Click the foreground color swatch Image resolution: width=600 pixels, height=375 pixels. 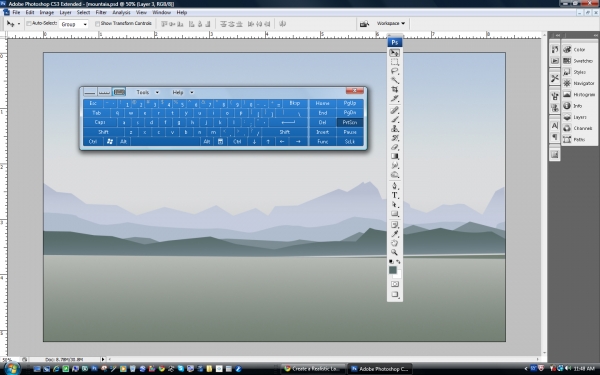tap(392, 270)
